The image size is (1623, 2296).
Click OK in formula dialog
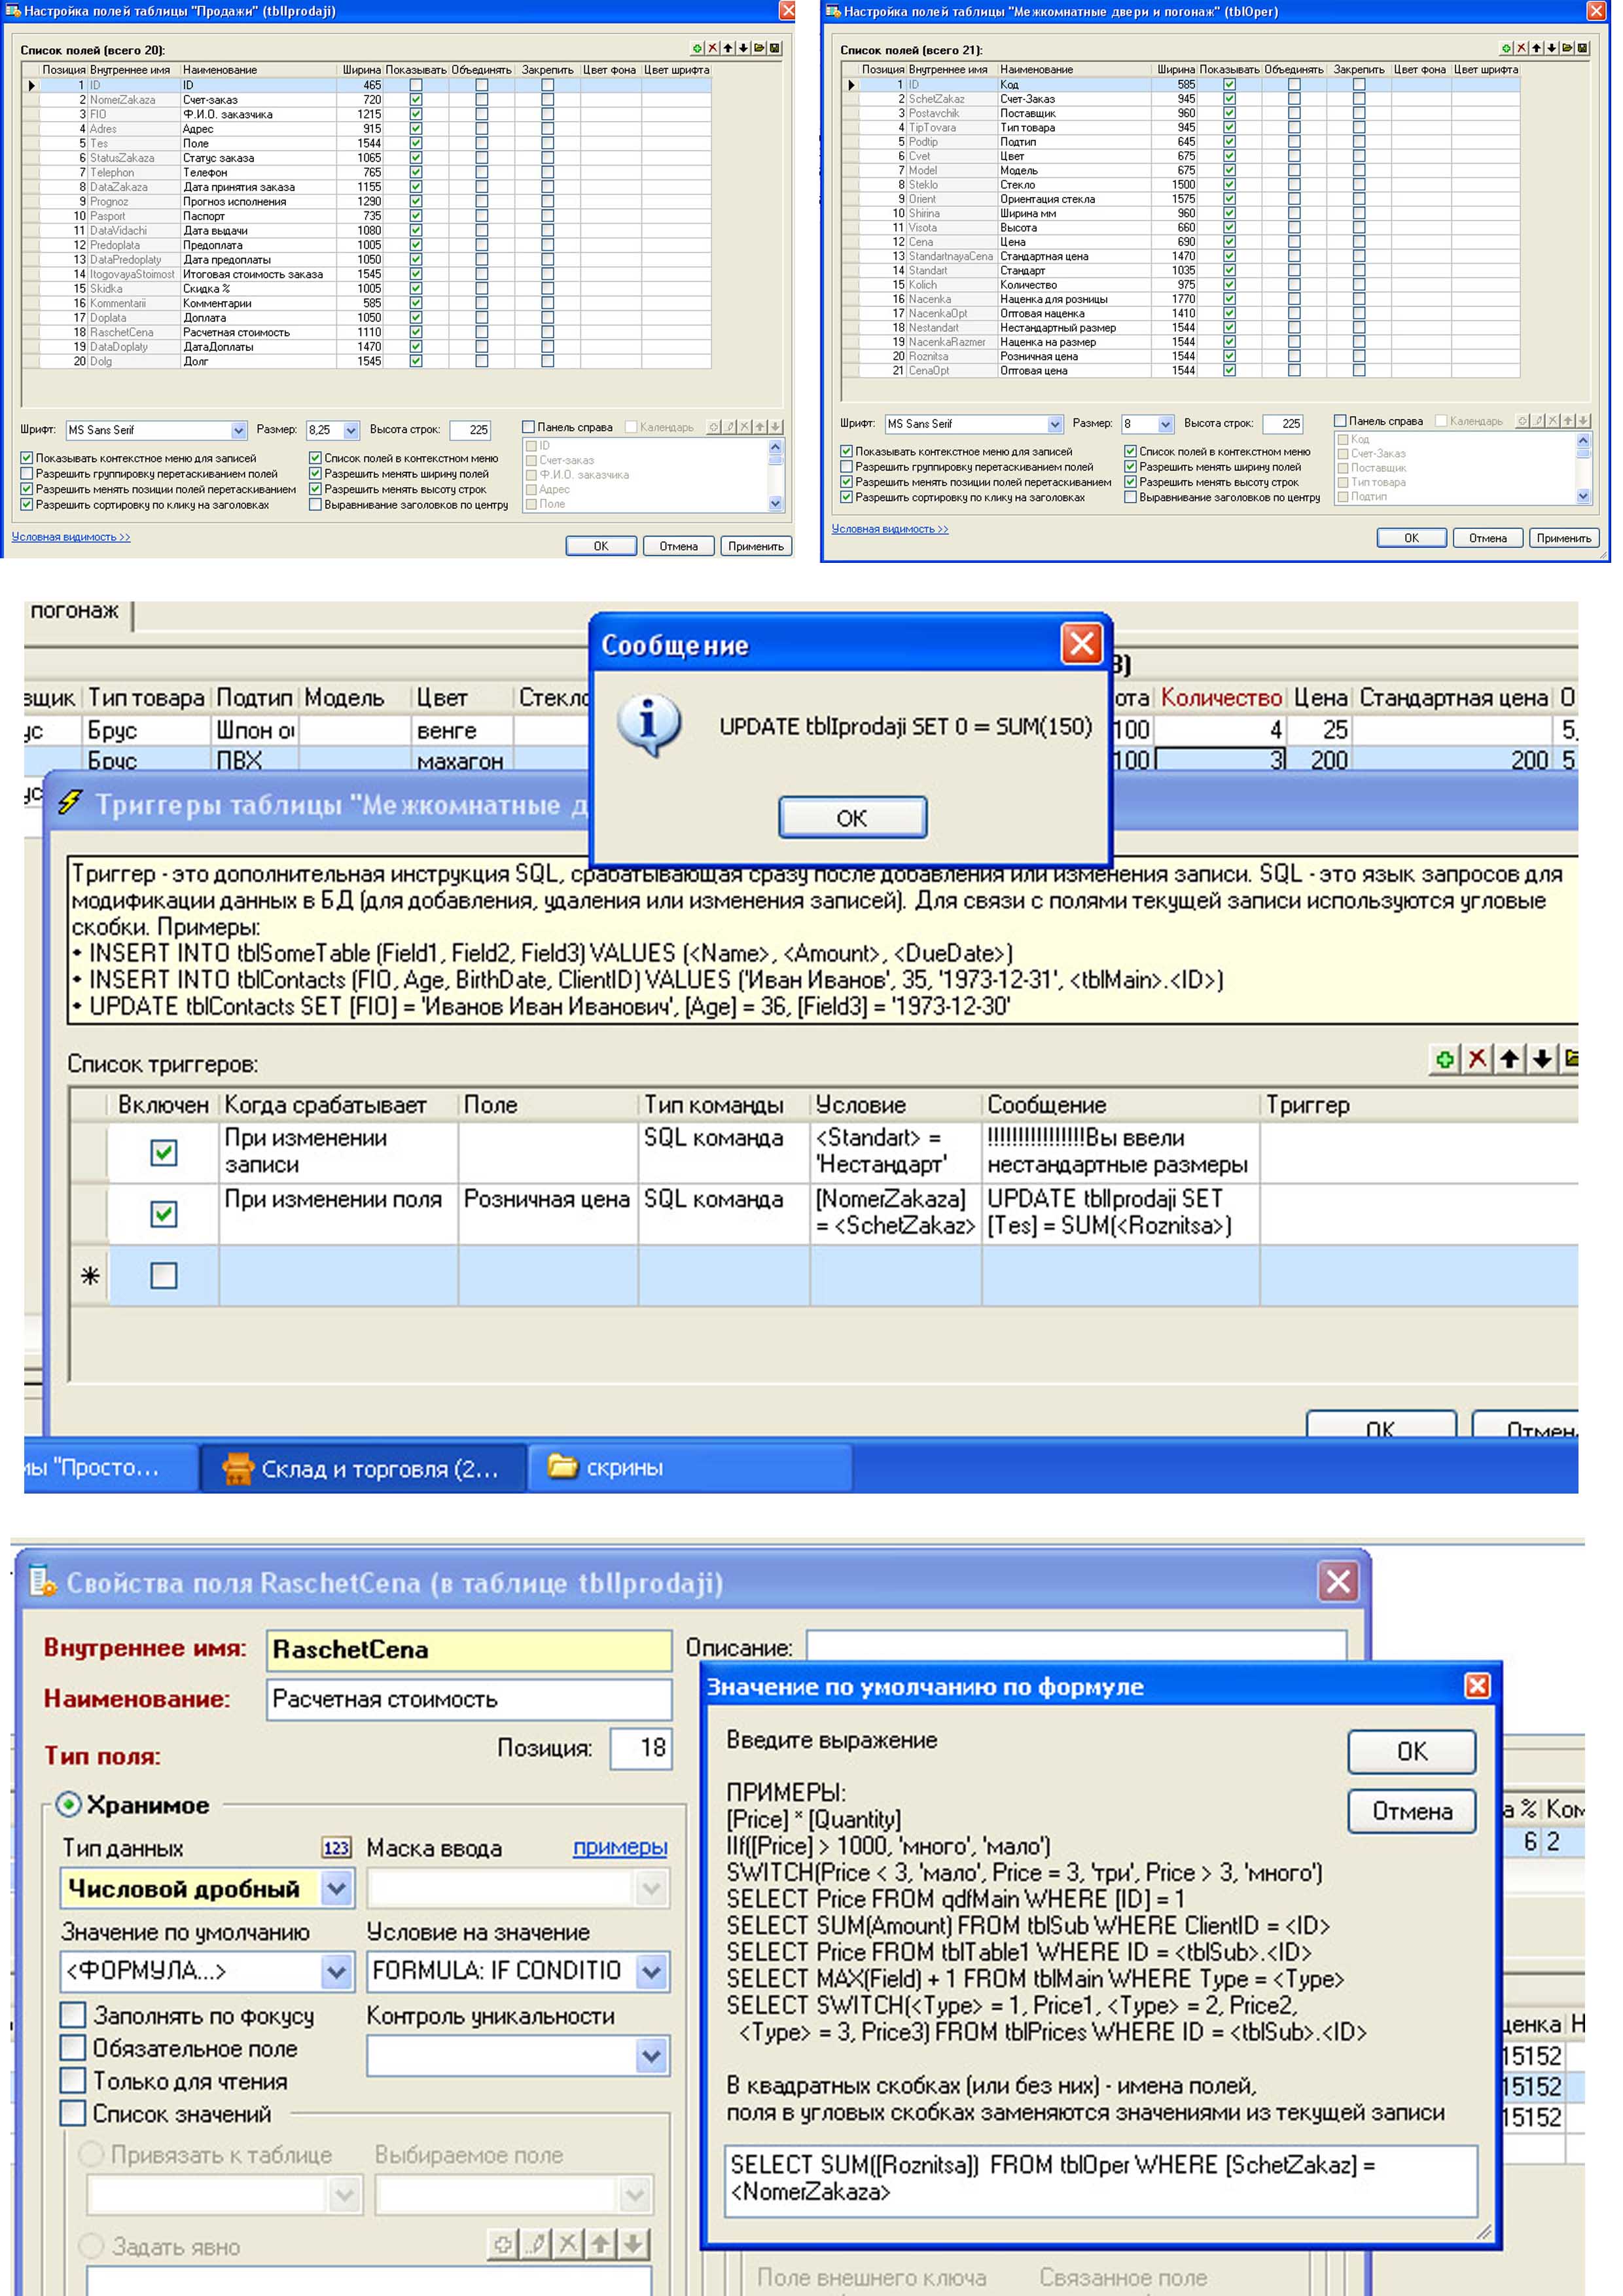coord(1411,1751)
